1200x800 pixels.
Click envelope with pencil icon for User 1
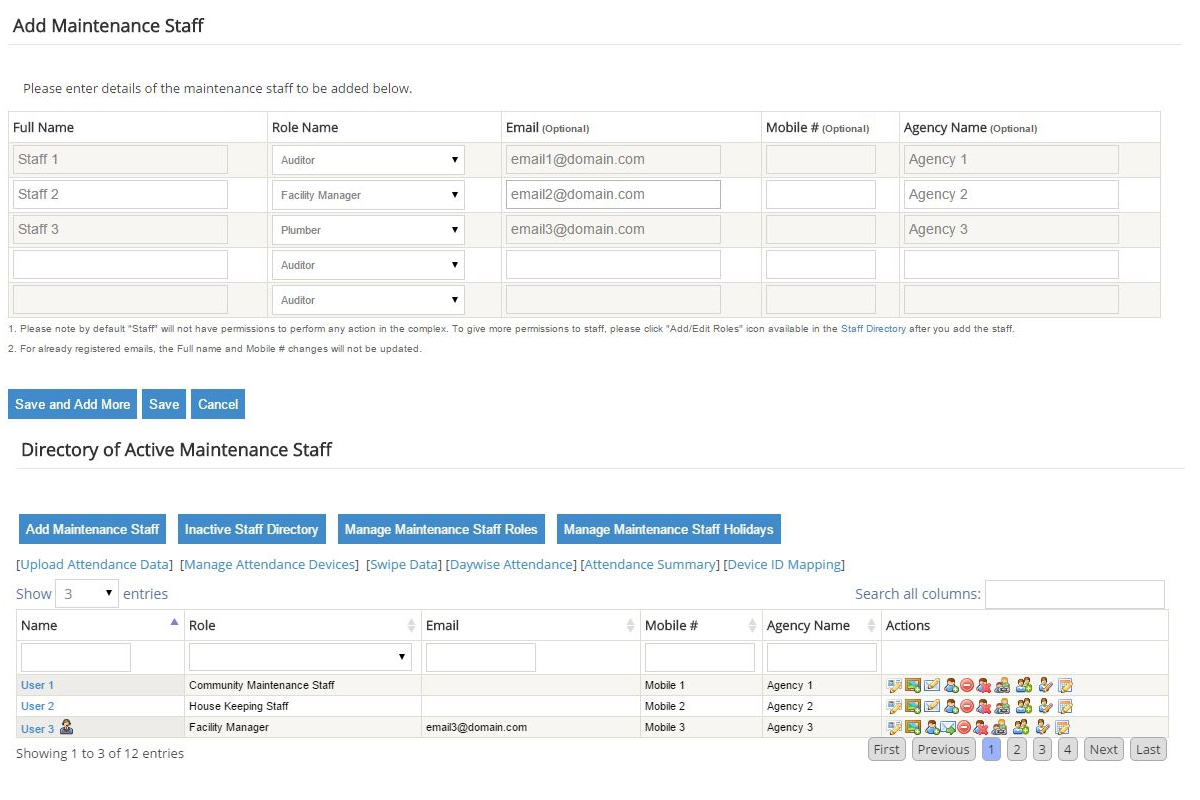(932, 685)
